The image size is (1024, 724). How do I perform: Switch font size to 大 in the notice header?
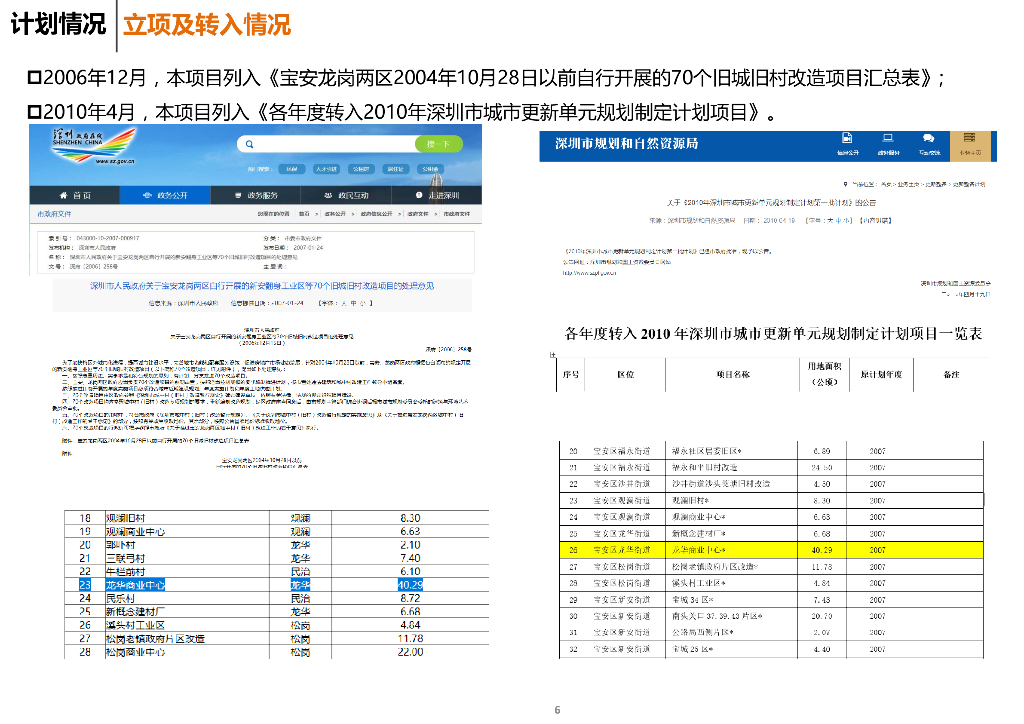(x=830, y=220)
